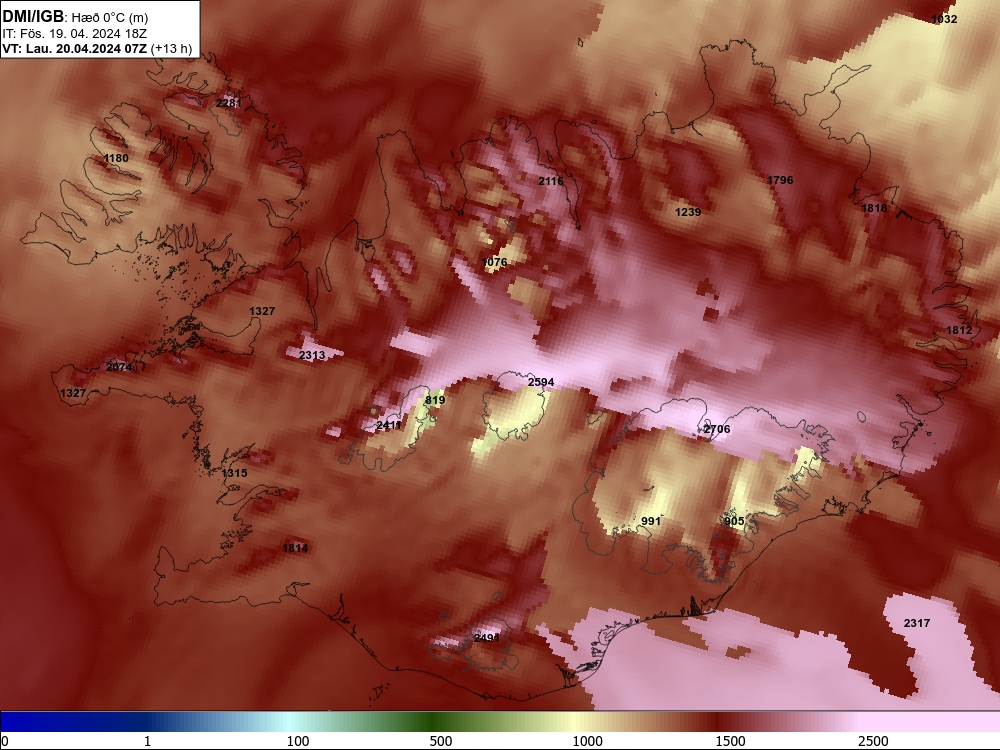1000x750 pixels.
Task: Click the 991 value on the map
Action: tap(651, 521)
